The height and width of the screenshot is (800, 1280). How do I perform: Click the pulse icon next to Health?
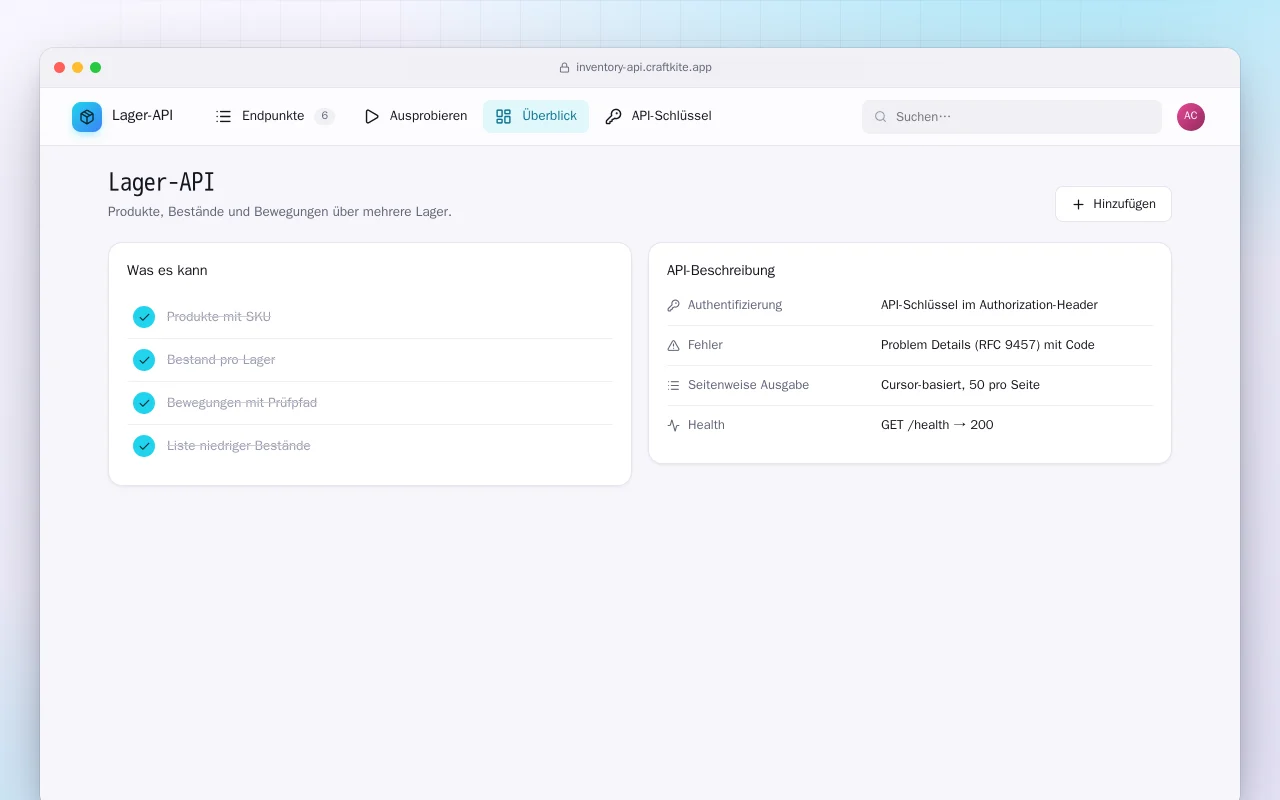click(674, 425)
